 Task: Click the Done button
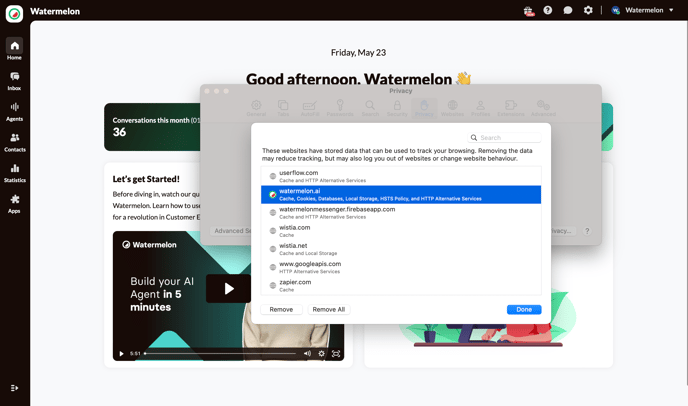524,309
